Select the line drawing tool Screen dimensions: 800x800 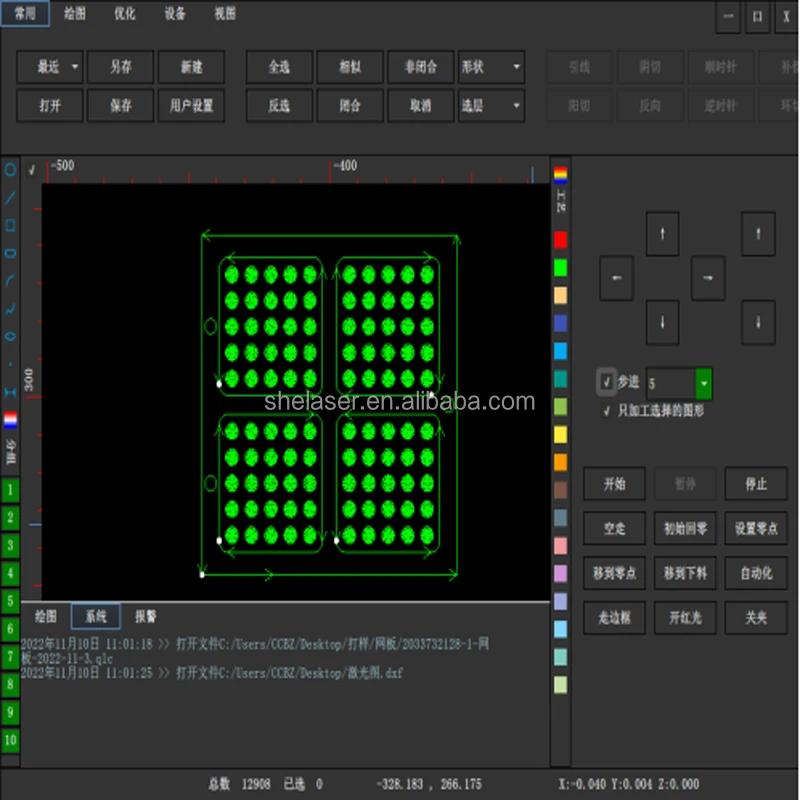[11, 198]
